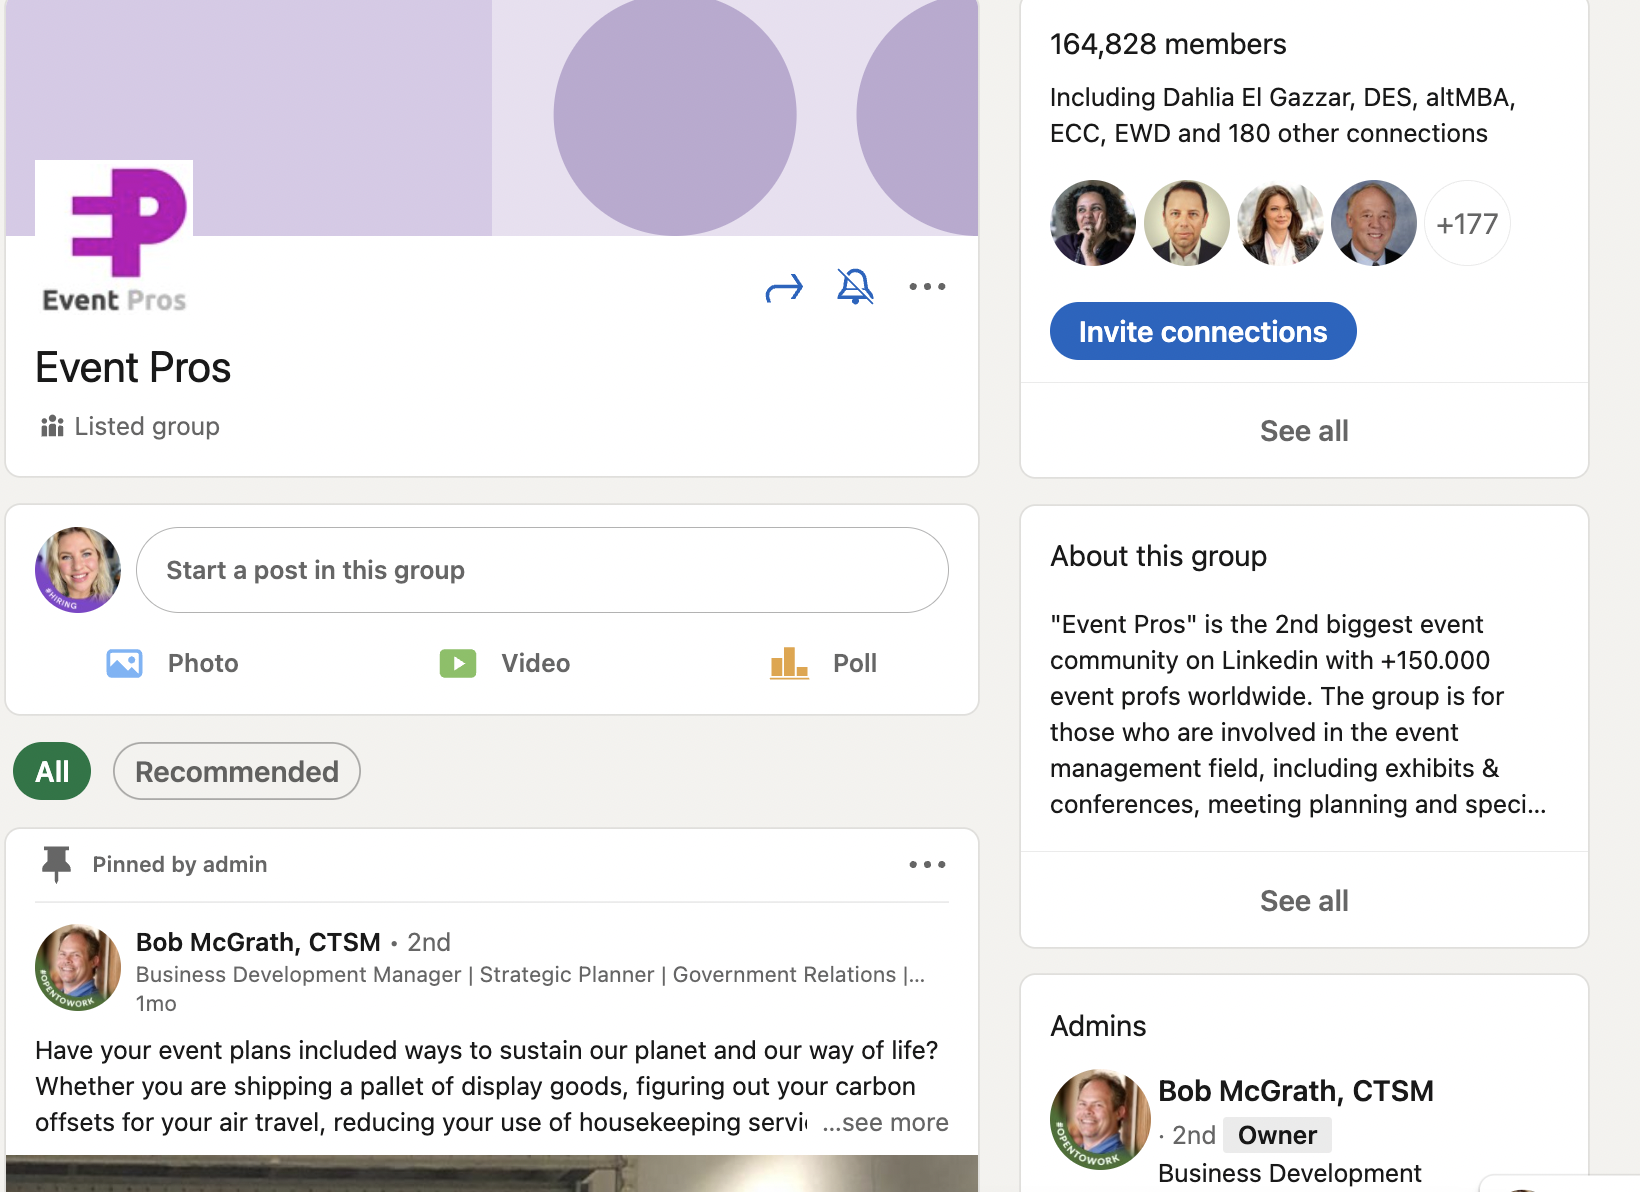Image resolution: width=1640 pixels, height=1192 pixels.
Task: Click the Video label
Action: tap(536, 663)
